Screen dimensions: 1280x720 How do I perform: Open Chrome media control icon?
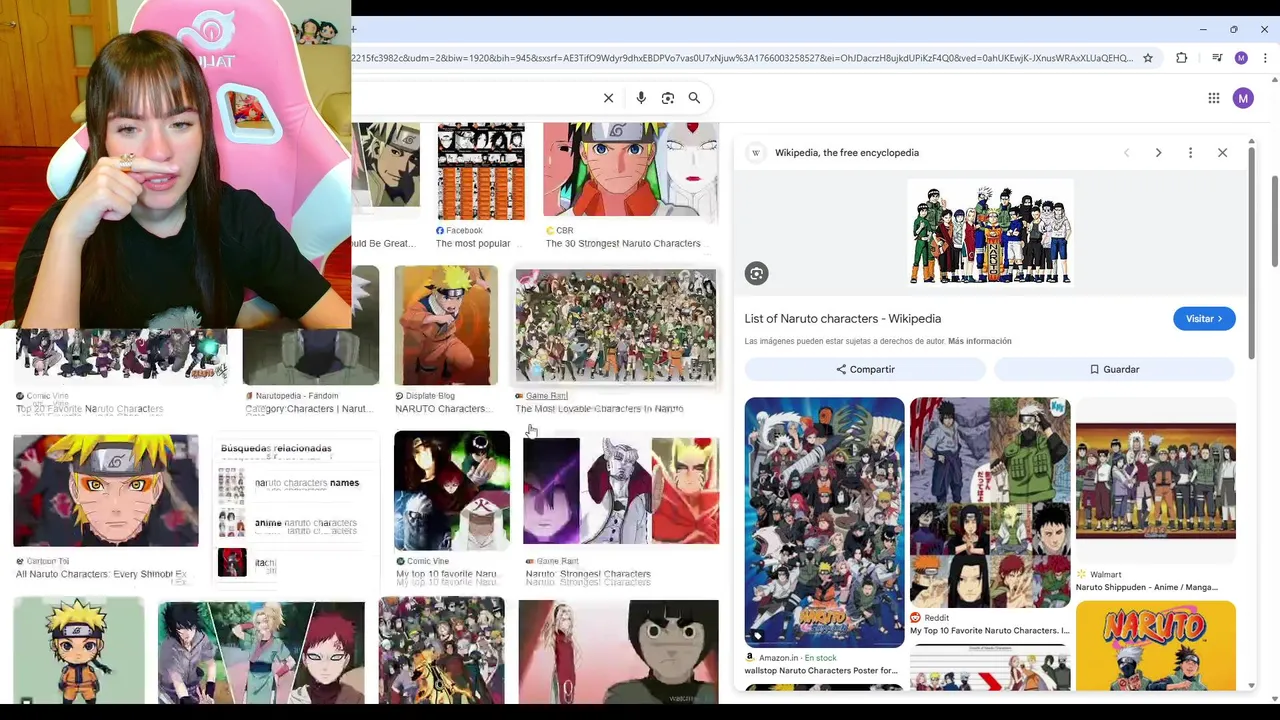(x=1217, y=58)
